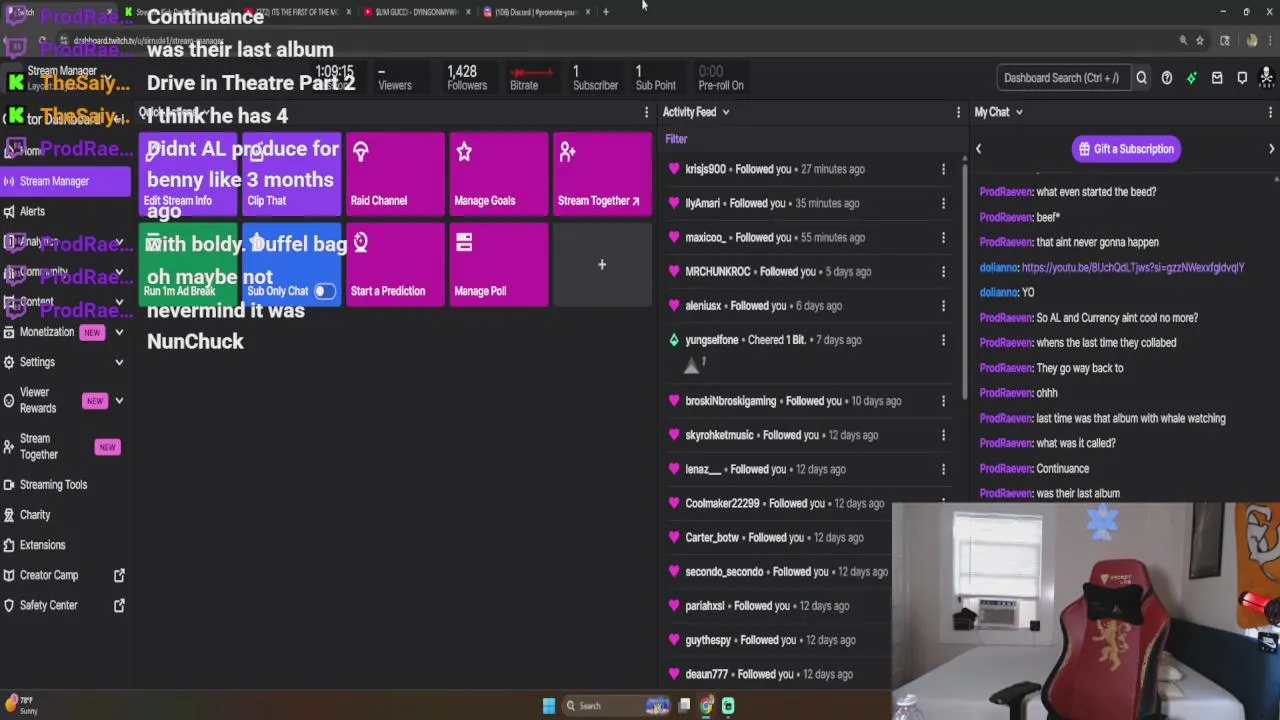Open Chrome from the taskbar
Viewport: 1280px width, 720px height.
click(706, 706)
